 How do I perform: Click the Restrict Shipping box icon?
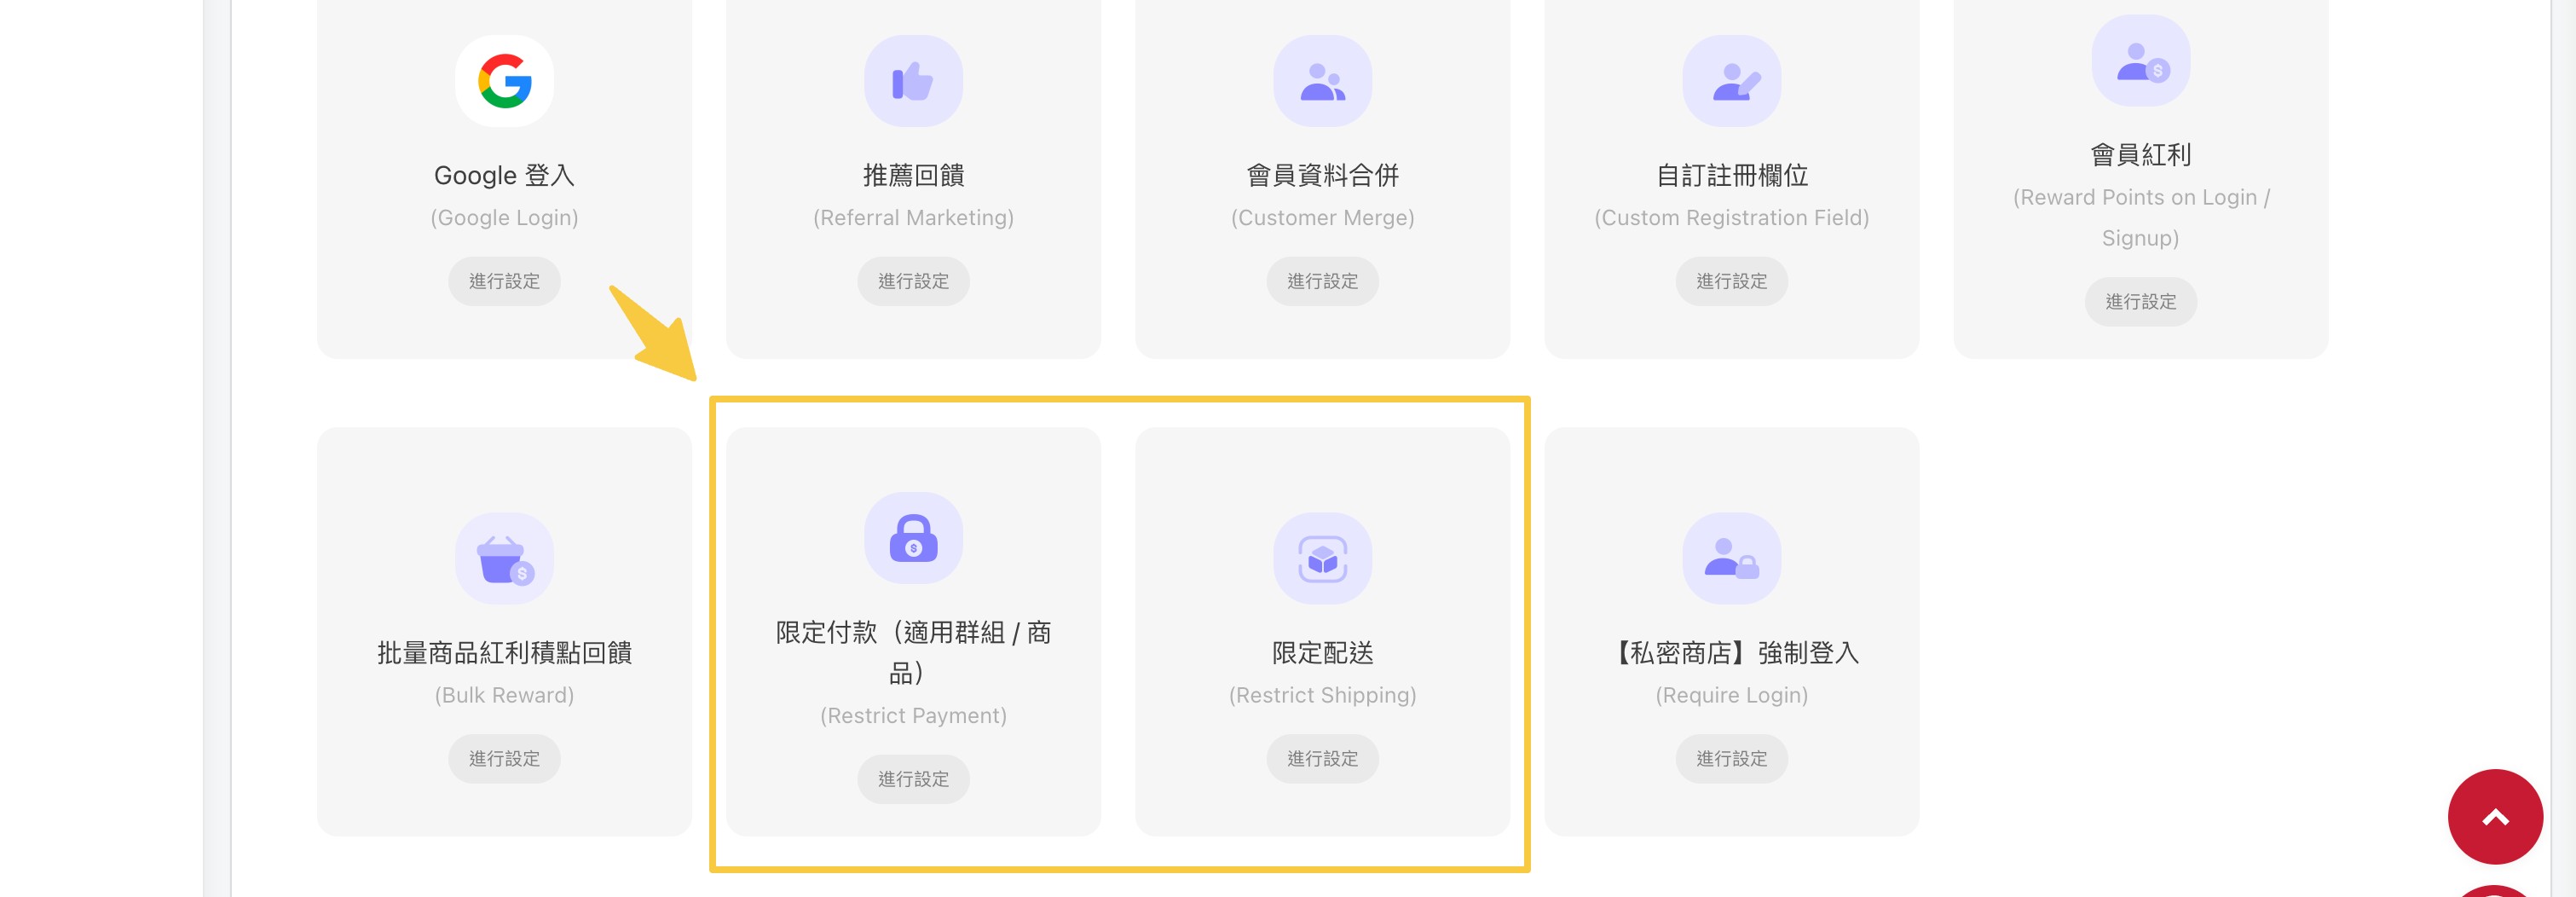pos(1322,558)
